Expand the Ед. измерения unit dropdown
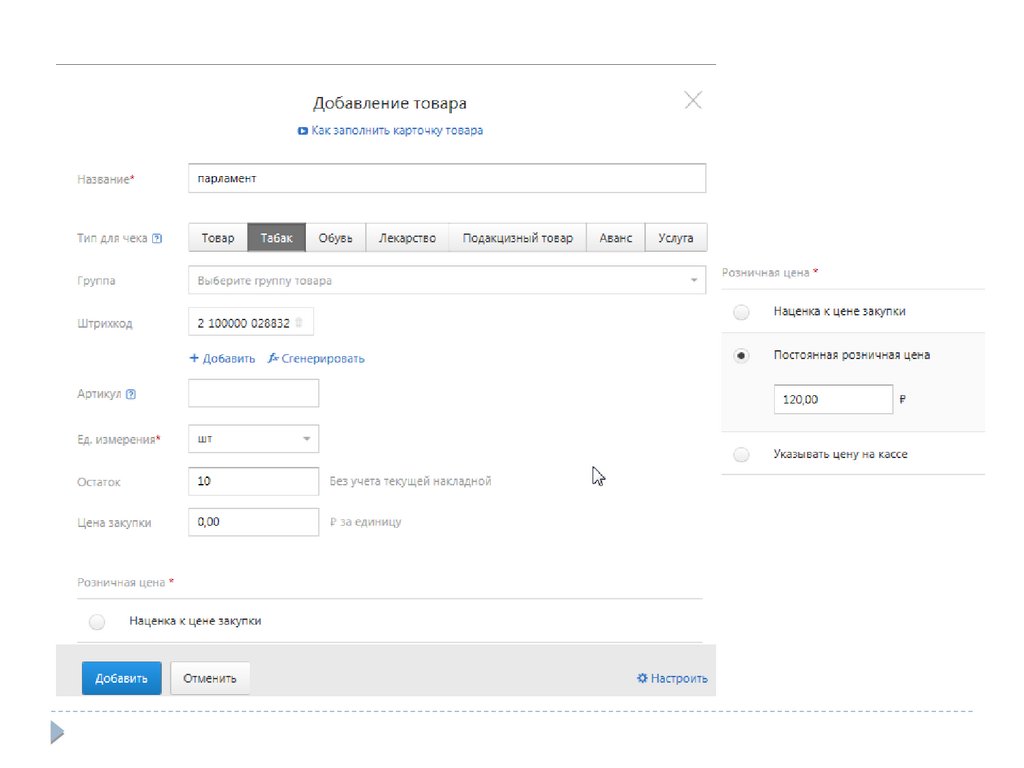 (x=253, y=439)
